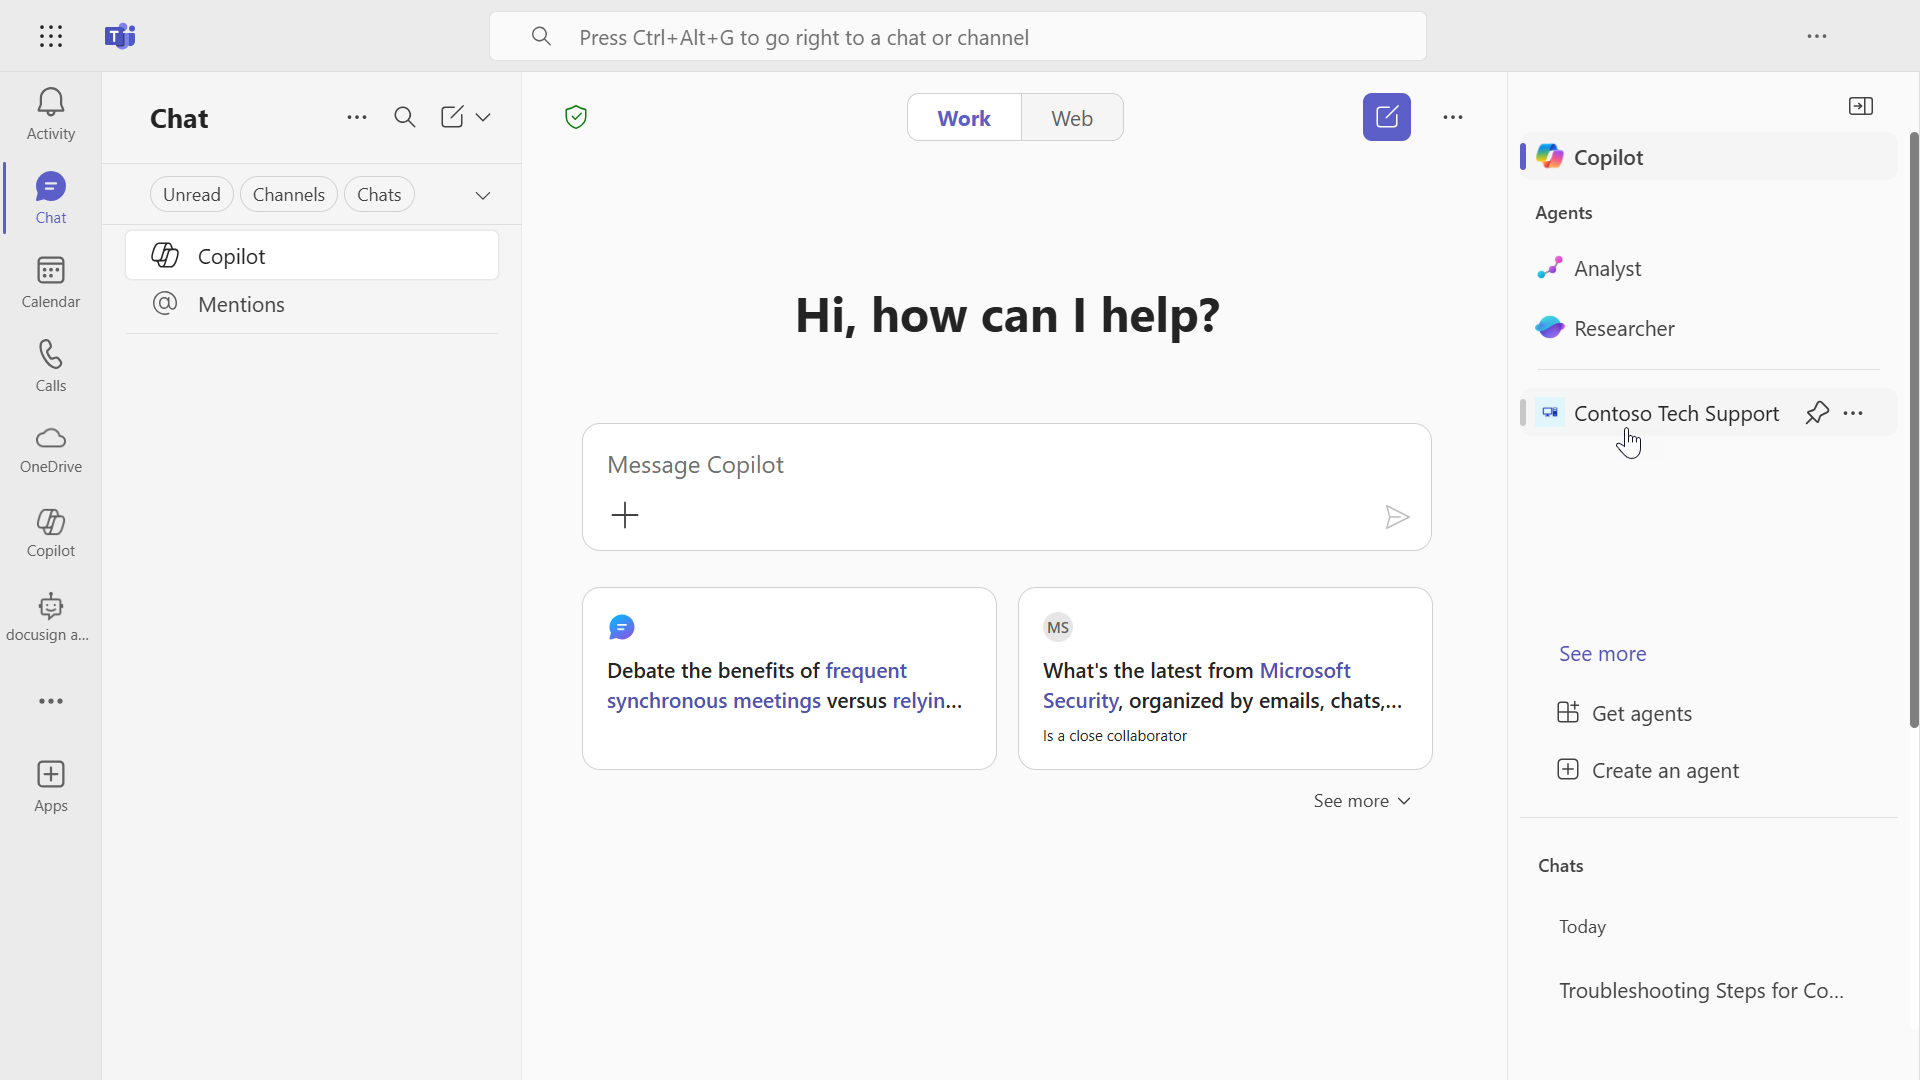This screenshot has width=1920, height=1080.
Task: Open Contoso Tech Support more options
Action: point(1853,413)
